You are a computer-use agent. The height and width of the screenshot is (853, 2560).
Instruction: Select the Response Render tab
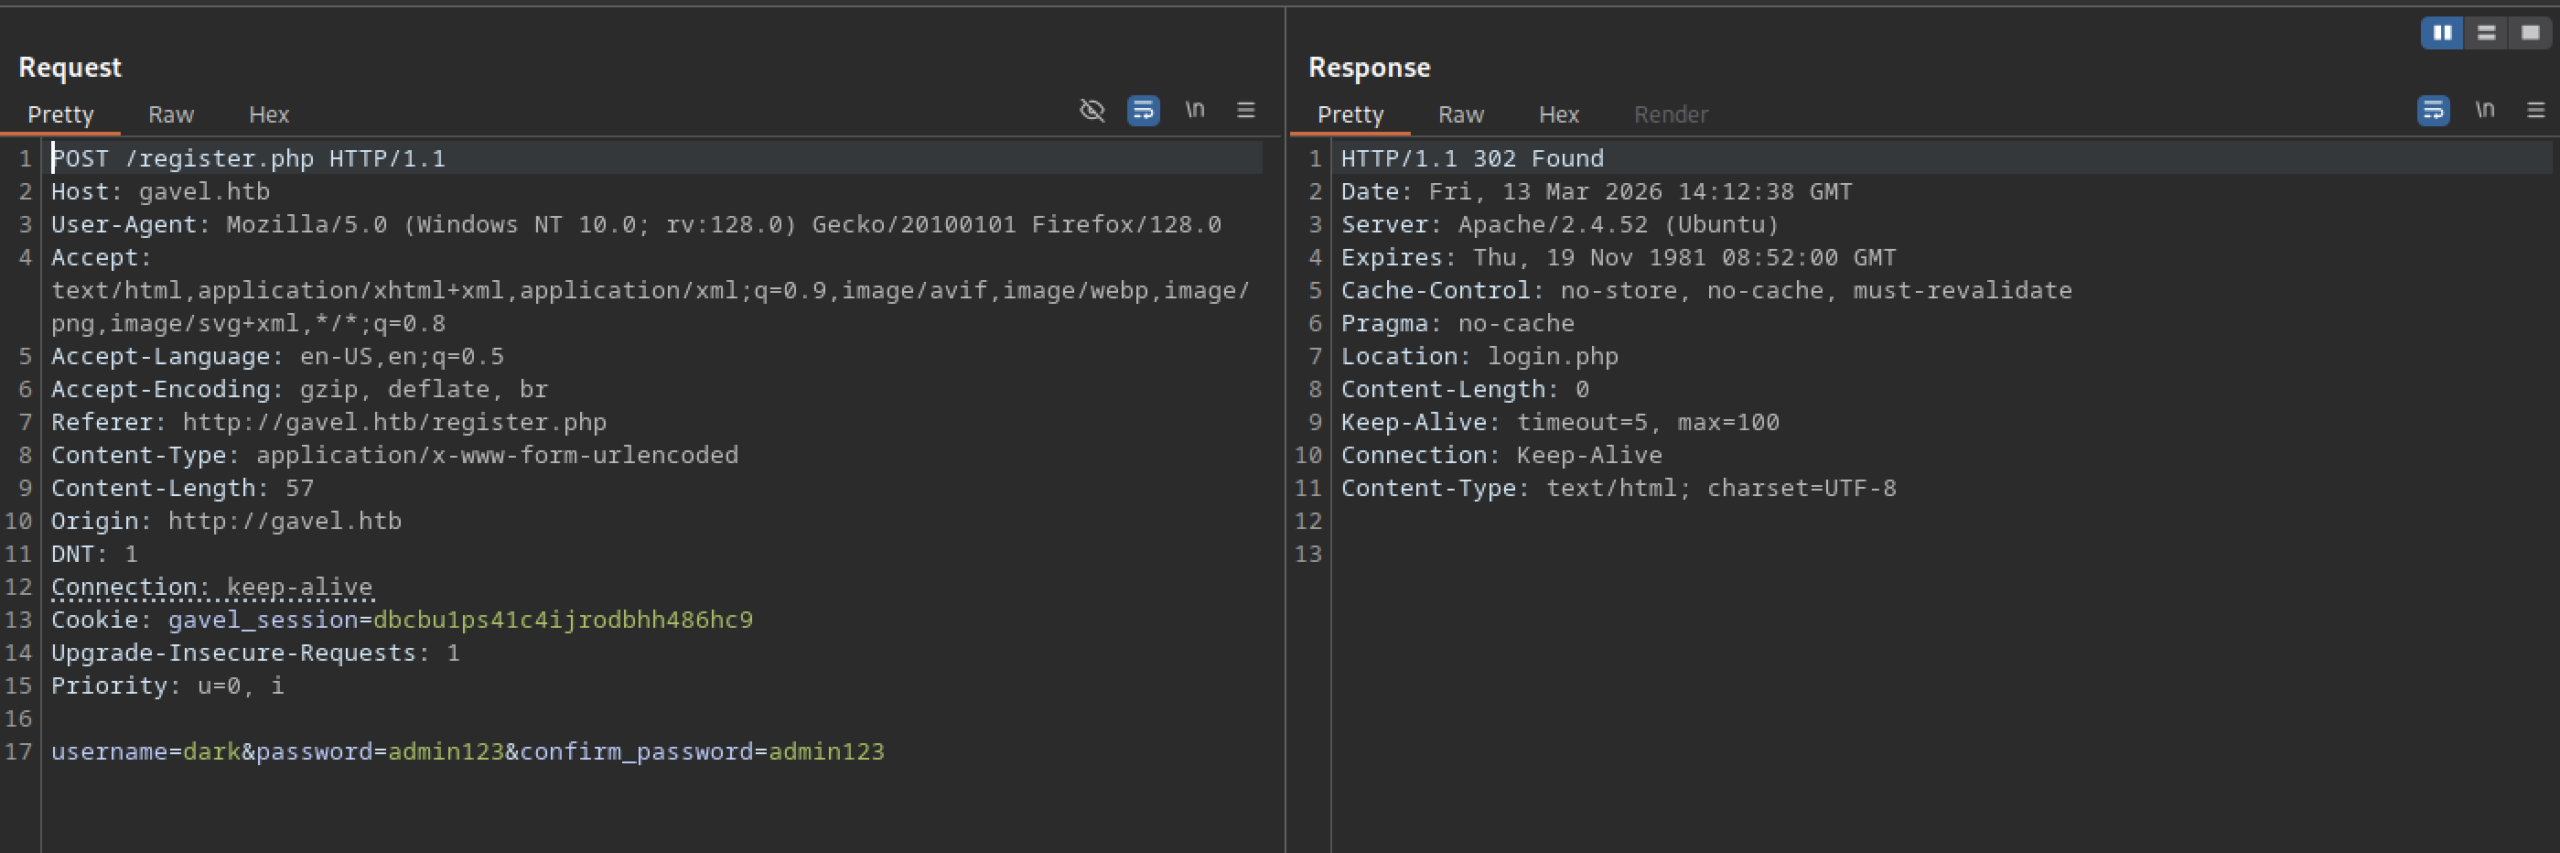pyautogui.click(x=1670, y=115)
